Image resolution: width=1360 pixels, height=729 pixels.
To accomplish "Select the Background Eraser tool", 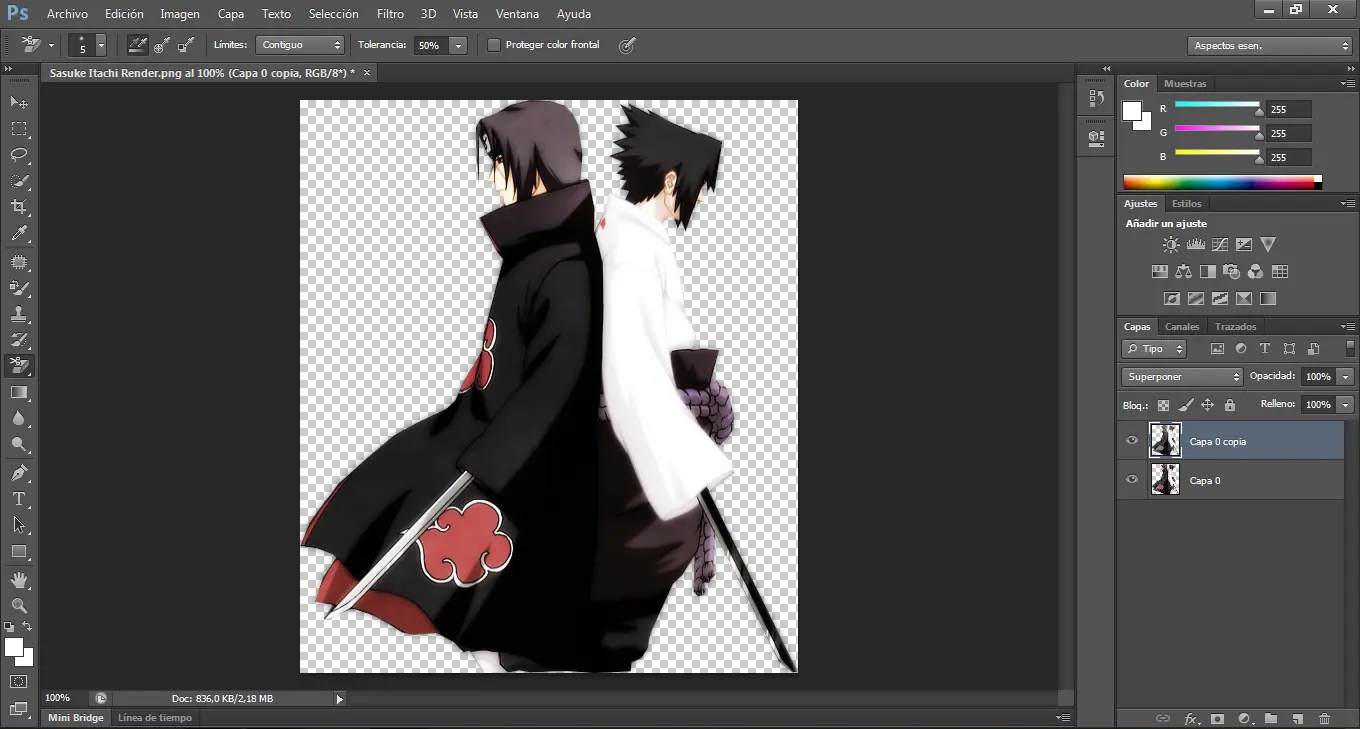I will point(19,366).
